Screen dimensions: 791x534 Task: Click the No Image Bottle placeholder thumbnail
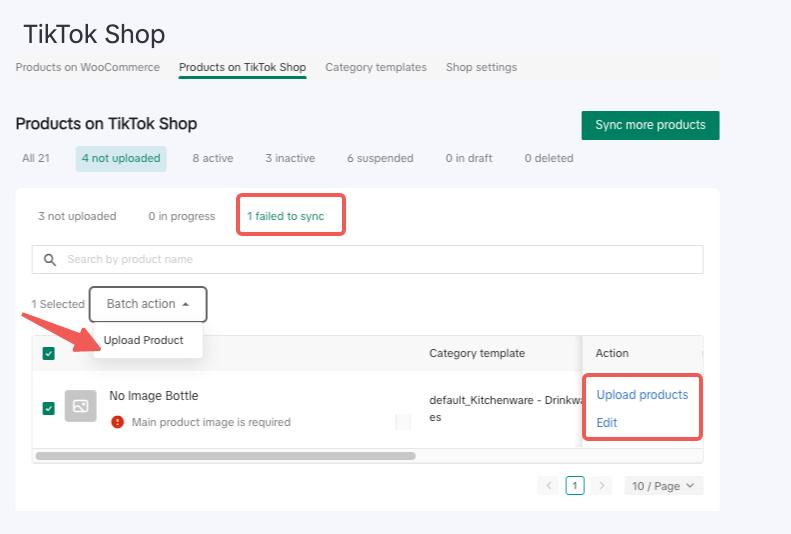pyautogui.click(x=81, y=406)
